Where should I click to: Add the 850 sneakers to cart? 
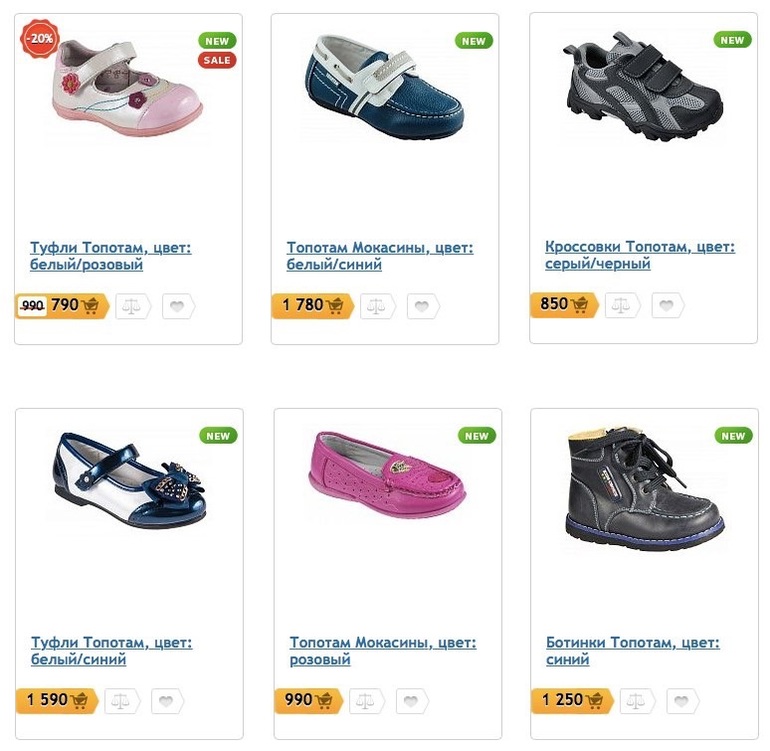[x=564, y=305]
